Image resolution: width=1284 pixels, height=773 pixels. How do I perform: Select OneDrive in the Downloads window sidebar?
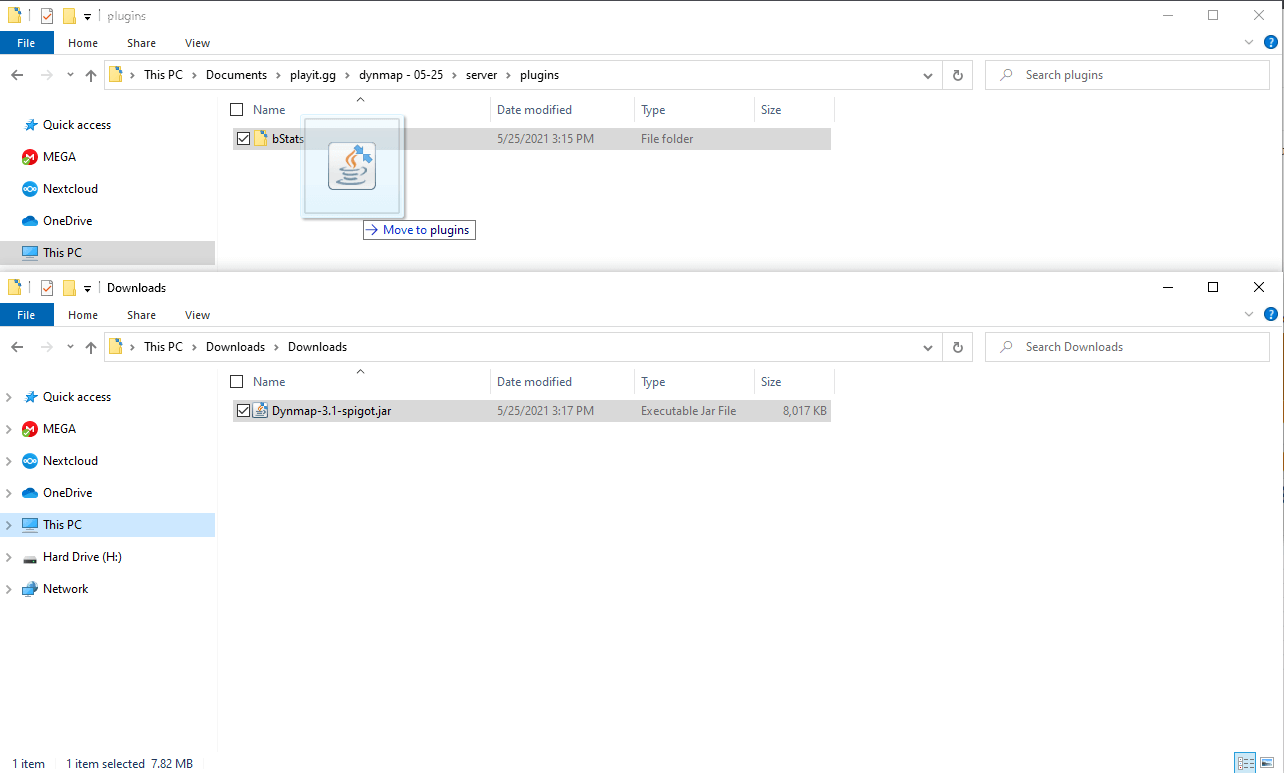[67, 493]
